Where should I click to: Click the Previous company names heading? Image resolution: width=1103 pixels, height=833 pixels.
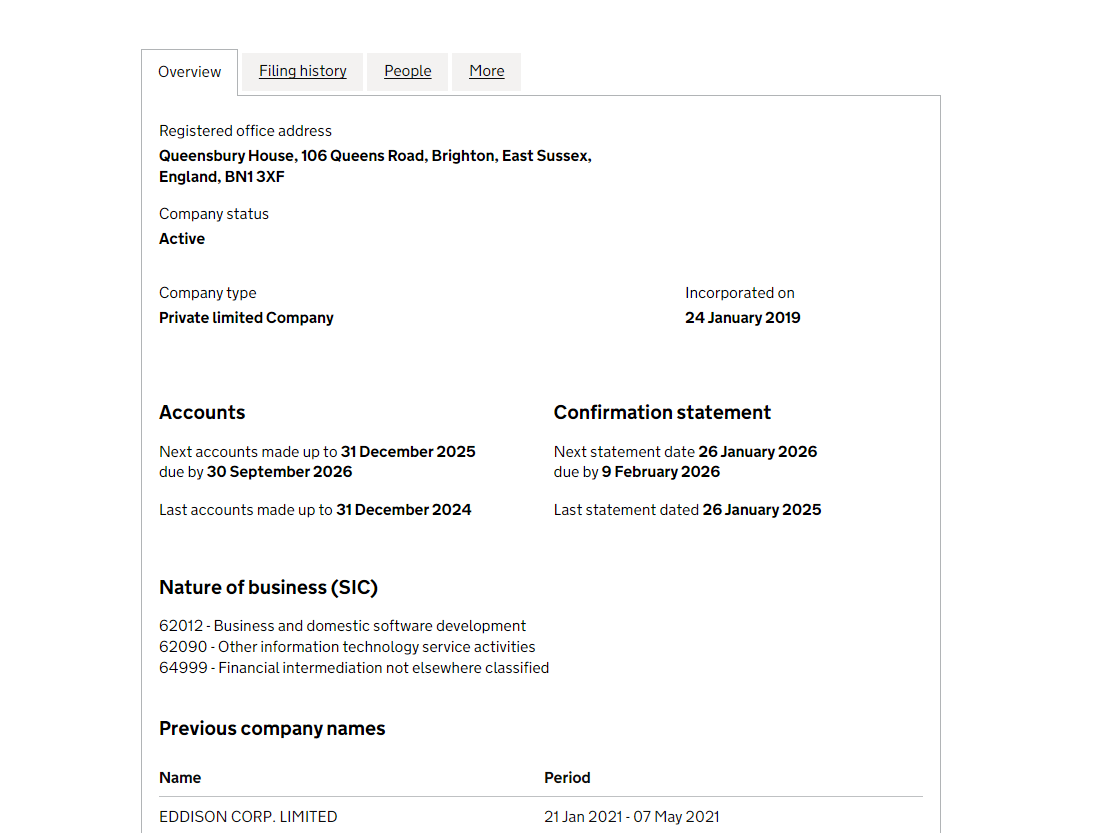tap(272, 729)
